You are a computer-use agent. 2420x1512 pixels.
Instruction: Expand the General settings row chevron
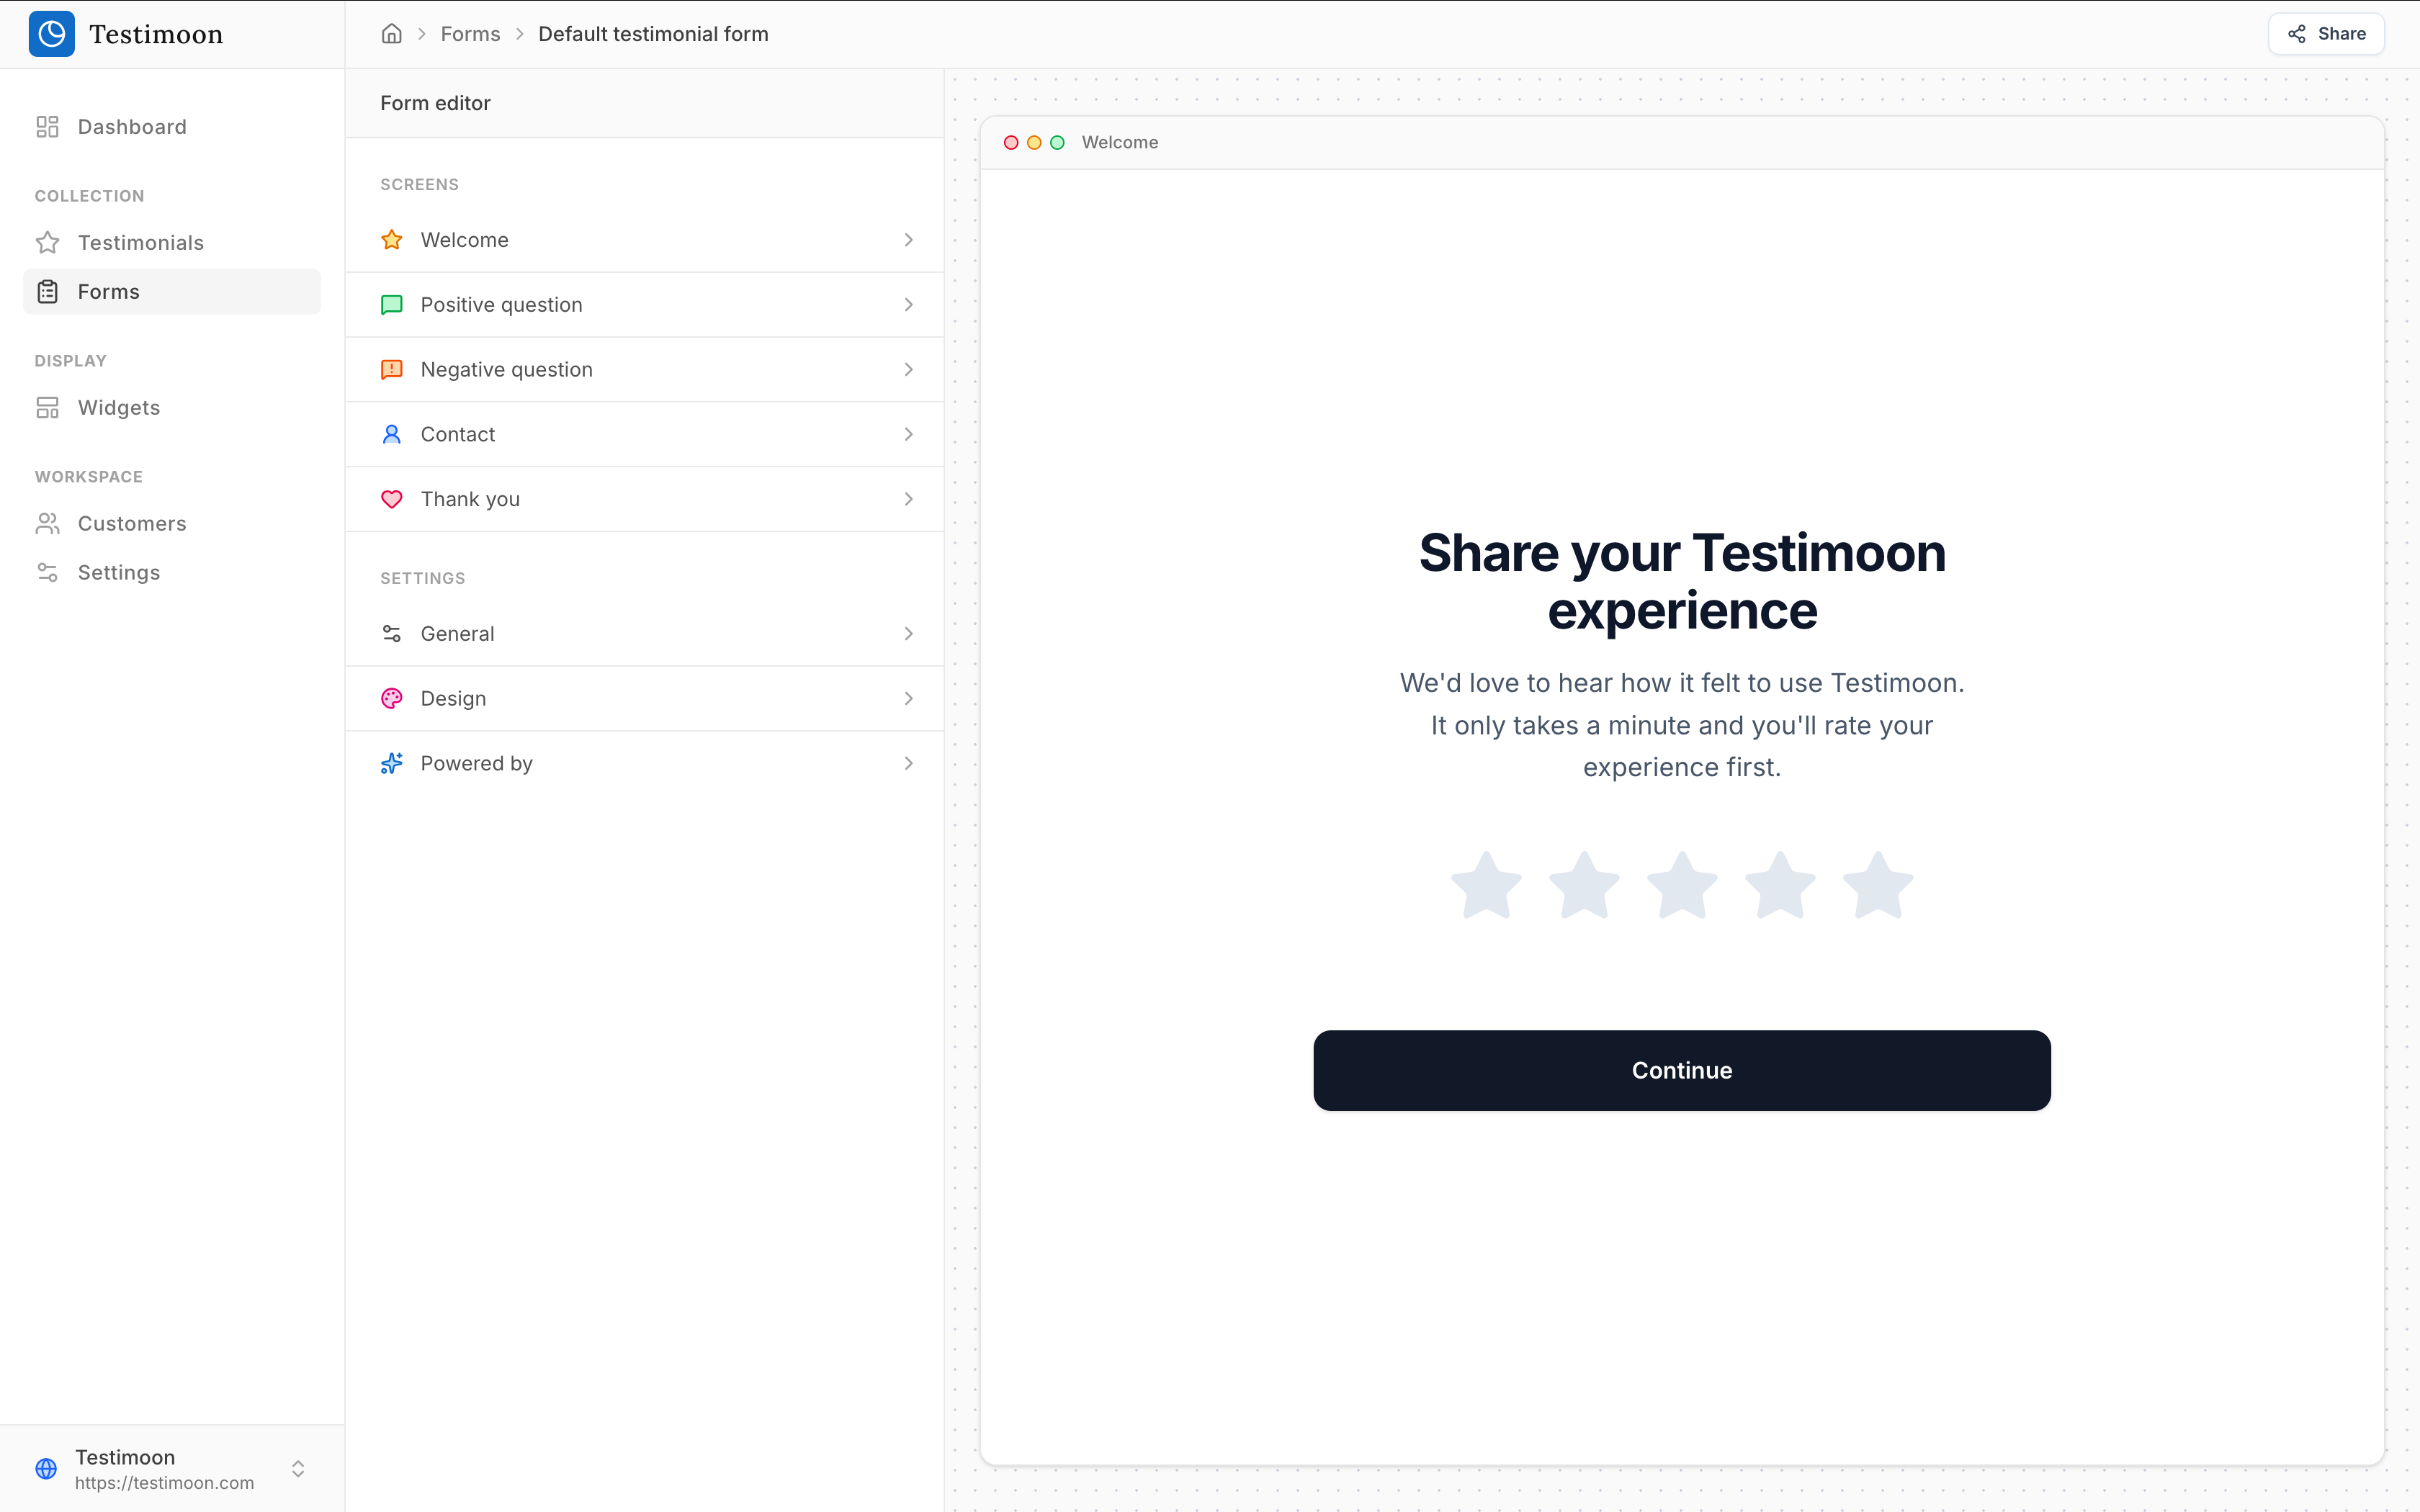(x=908, y=634)
